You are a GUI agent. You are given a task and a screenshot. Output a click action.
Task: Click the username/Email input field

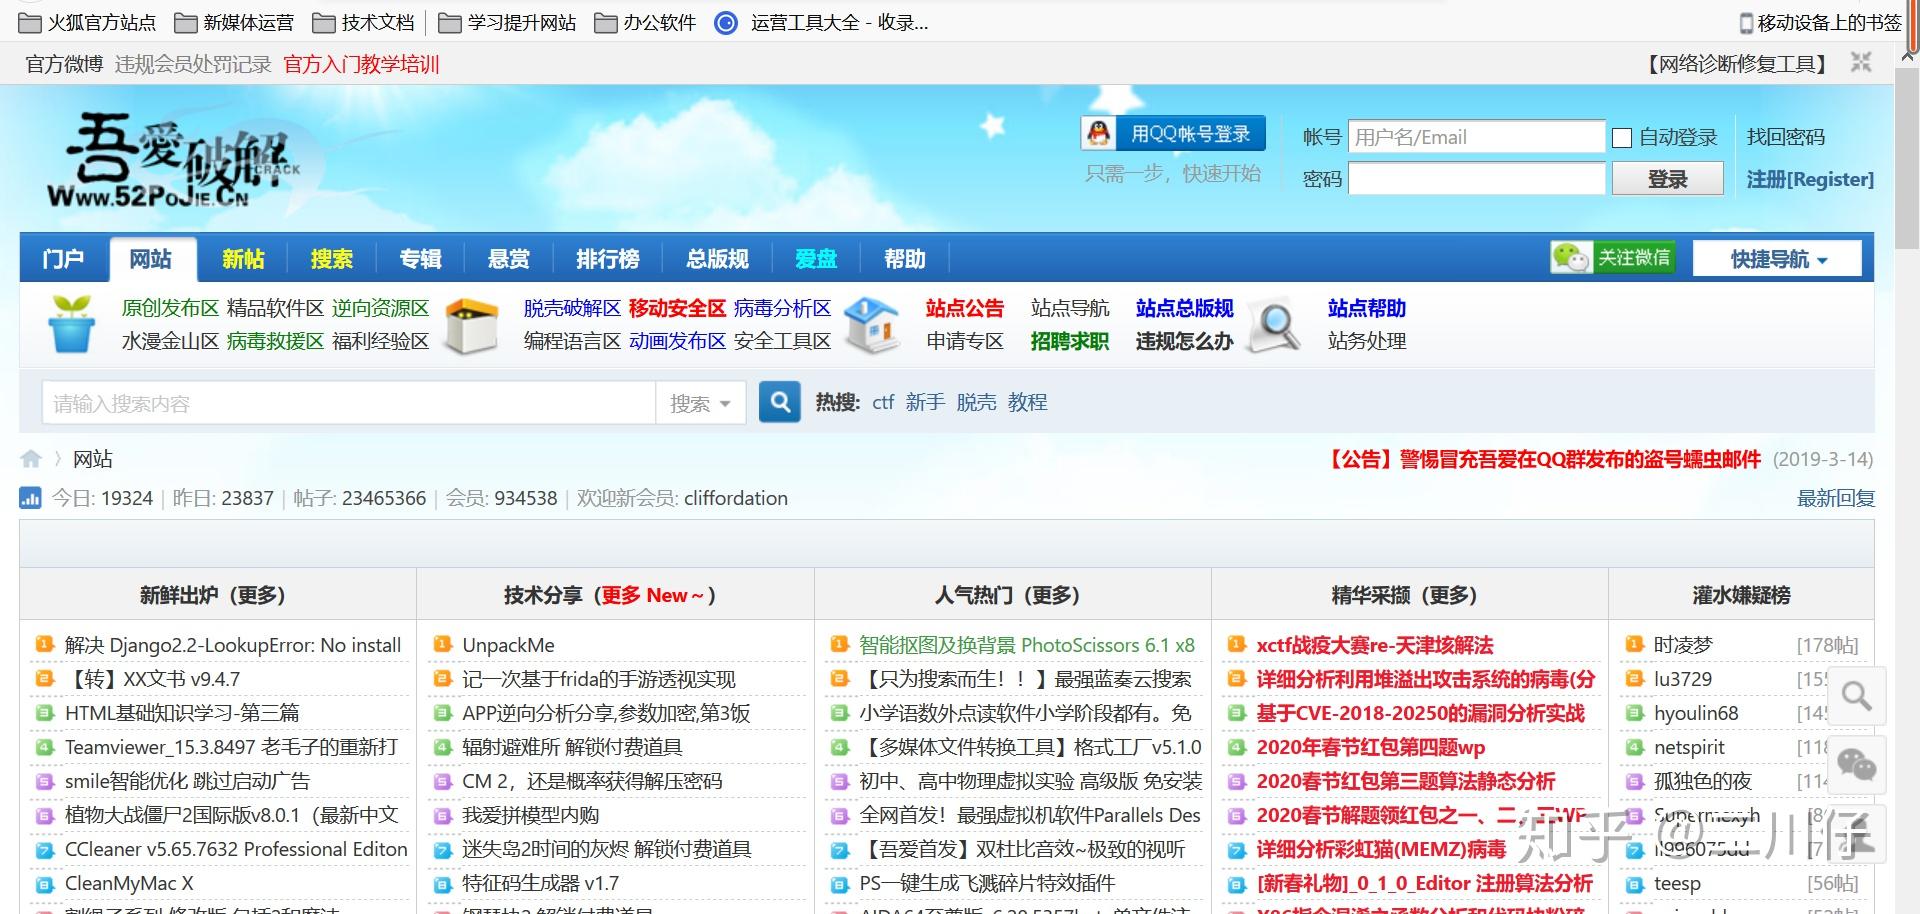point(1476,137)
